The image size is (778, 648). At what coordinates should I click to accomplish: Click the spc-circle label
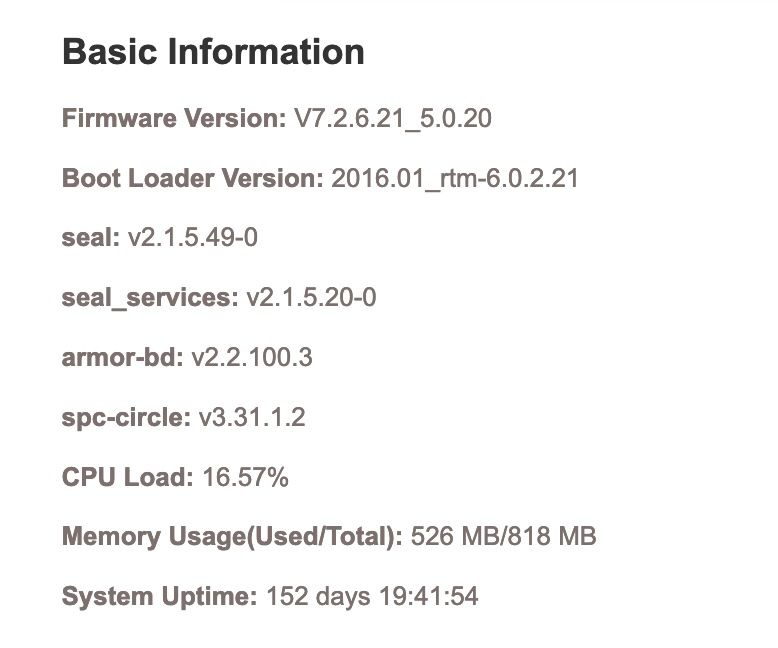(126, 417)
